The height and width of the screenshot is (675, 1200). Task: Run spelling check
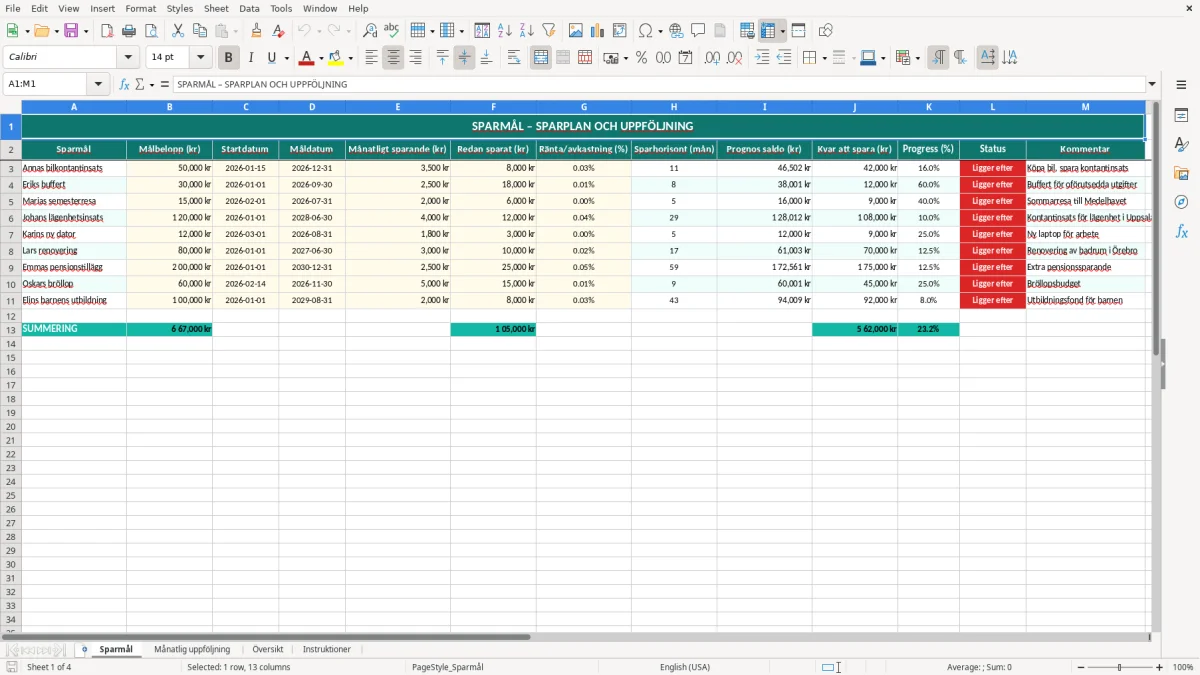pos(392,31)
